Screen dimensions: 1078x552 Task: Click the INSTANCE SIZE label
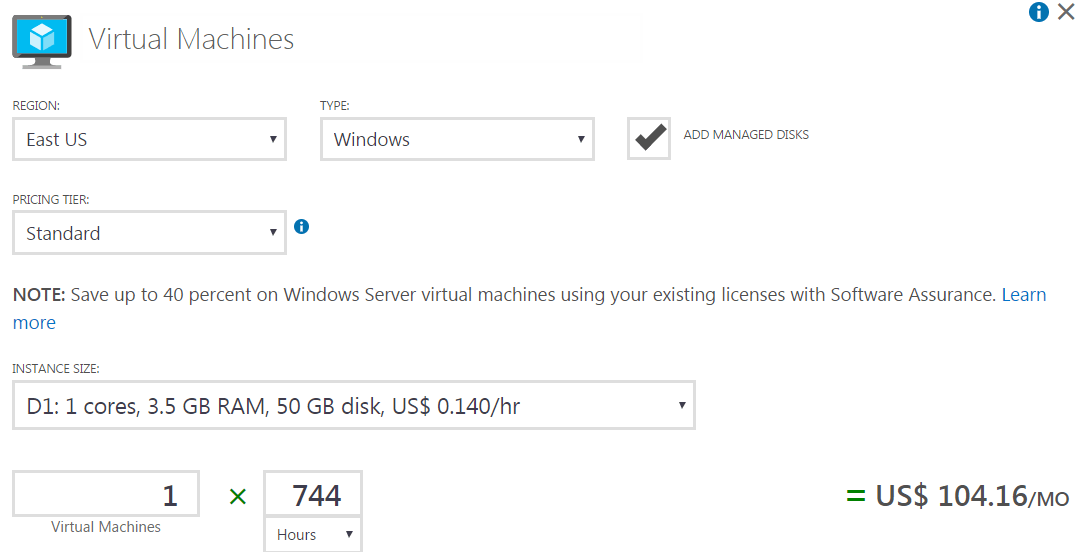coord(56,369)
